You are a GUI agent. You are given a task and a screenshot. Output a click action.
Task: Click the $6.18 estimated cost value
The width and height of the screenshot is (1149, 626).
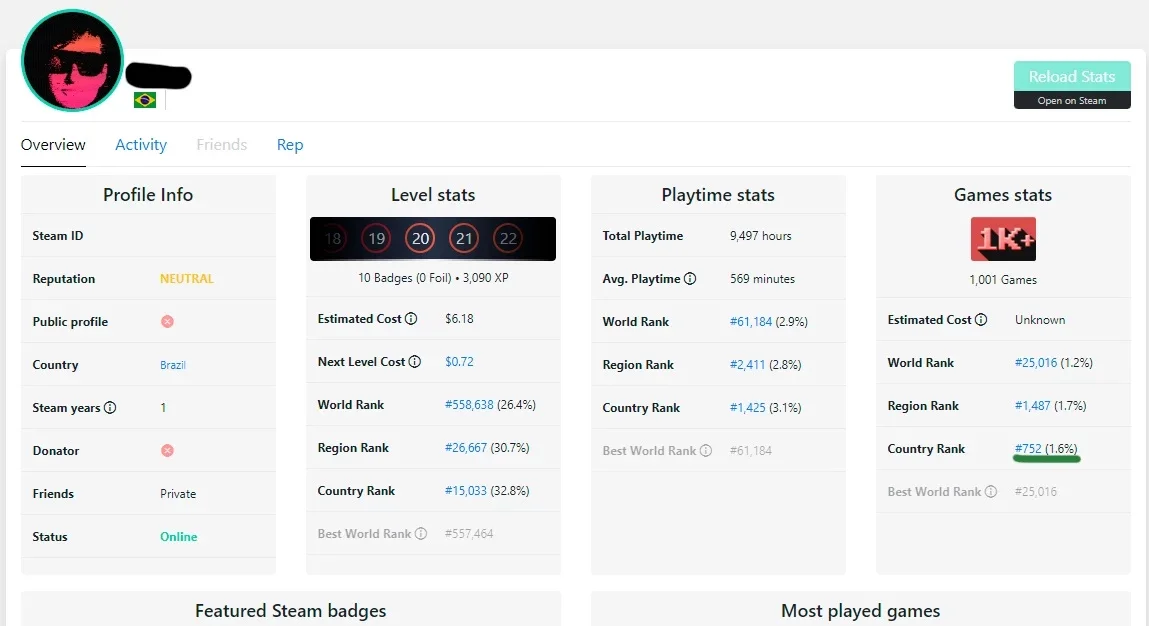pos(459,318)
